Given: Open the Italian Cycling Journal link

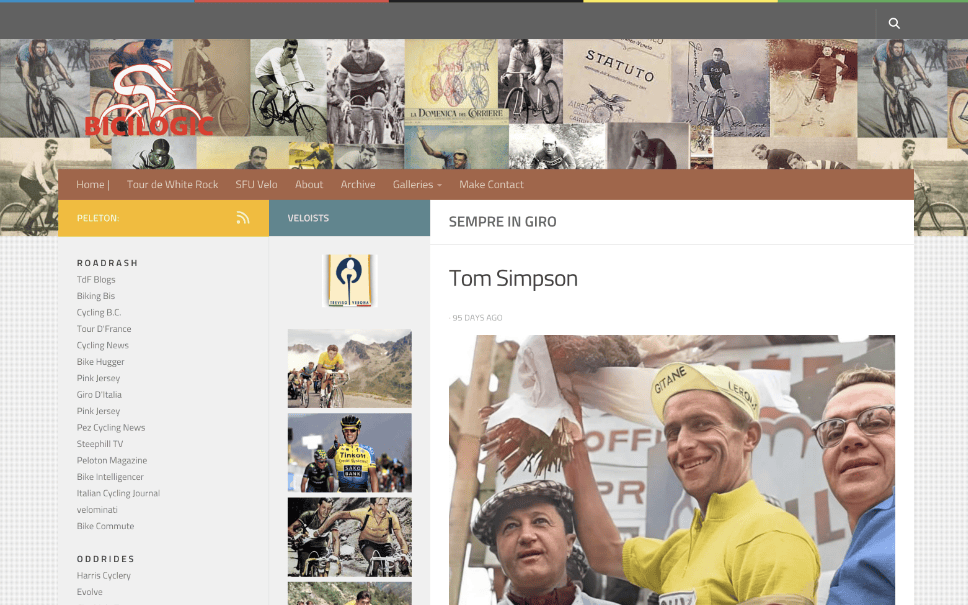Looking at the screenshot, I should tap(119, 493).
